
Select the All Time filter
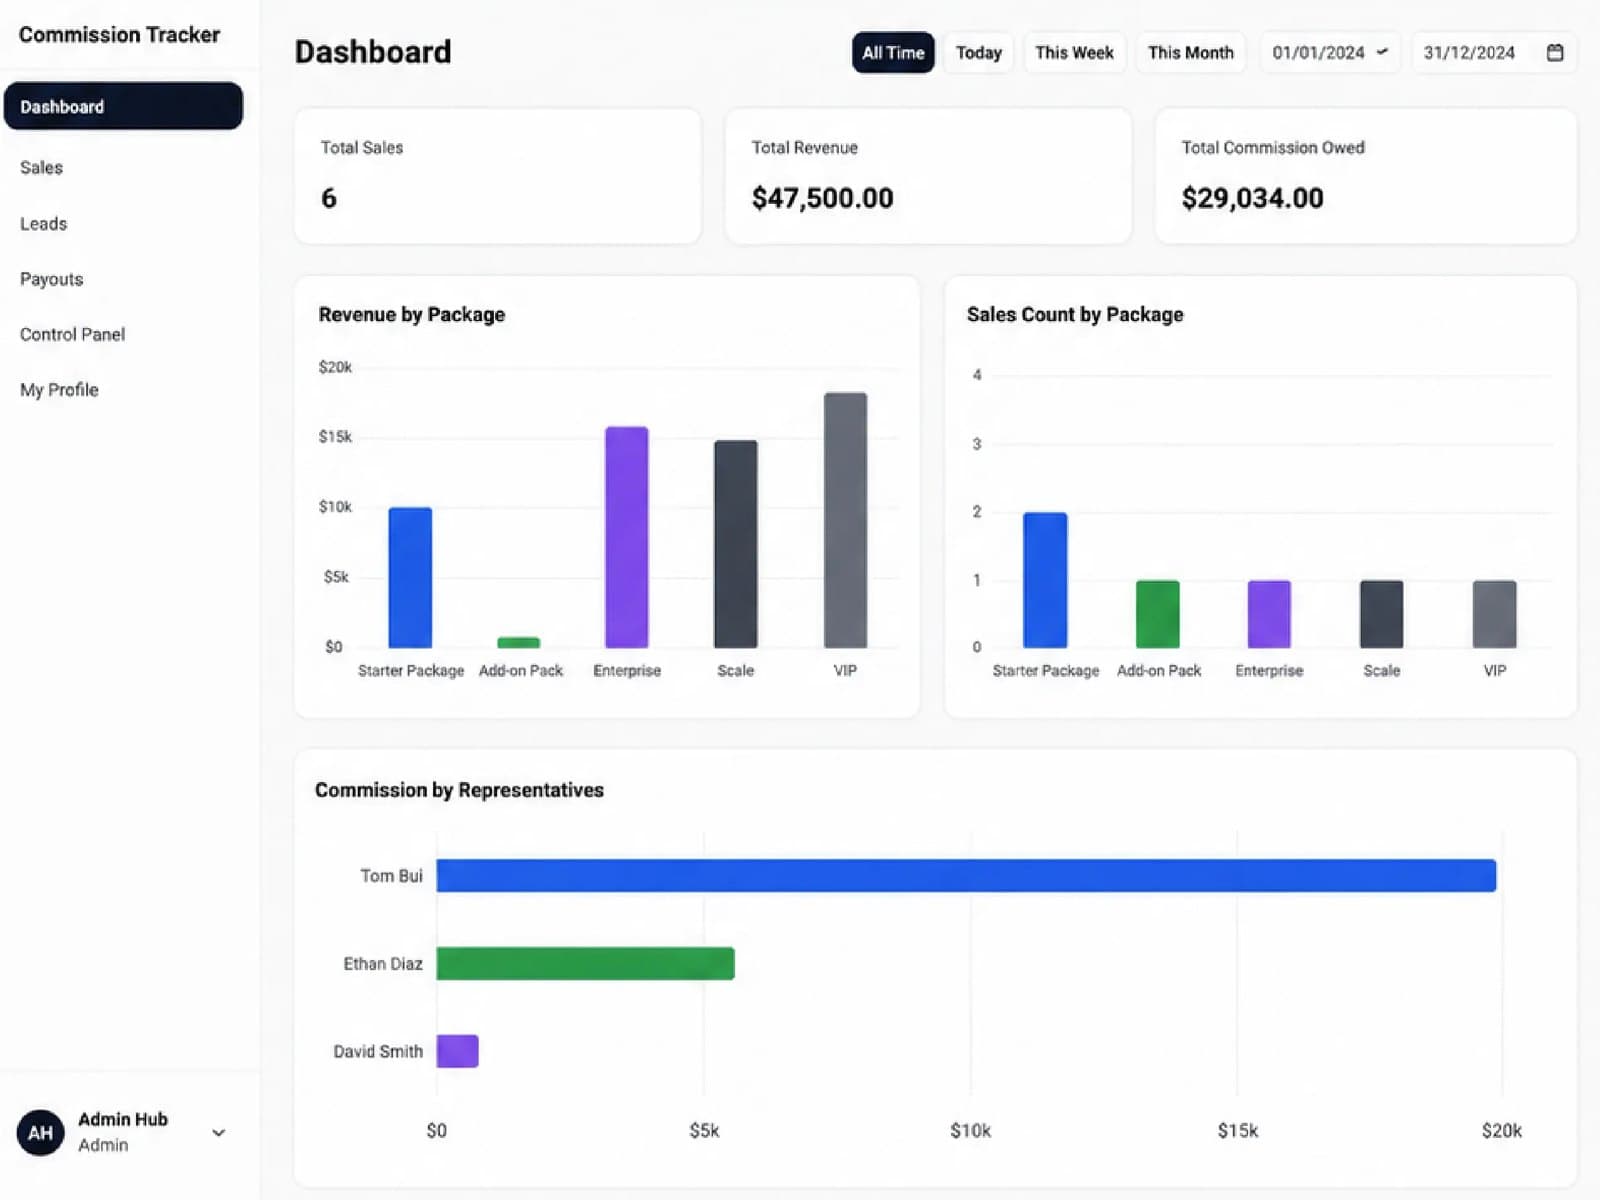click(x=893, y=53)
